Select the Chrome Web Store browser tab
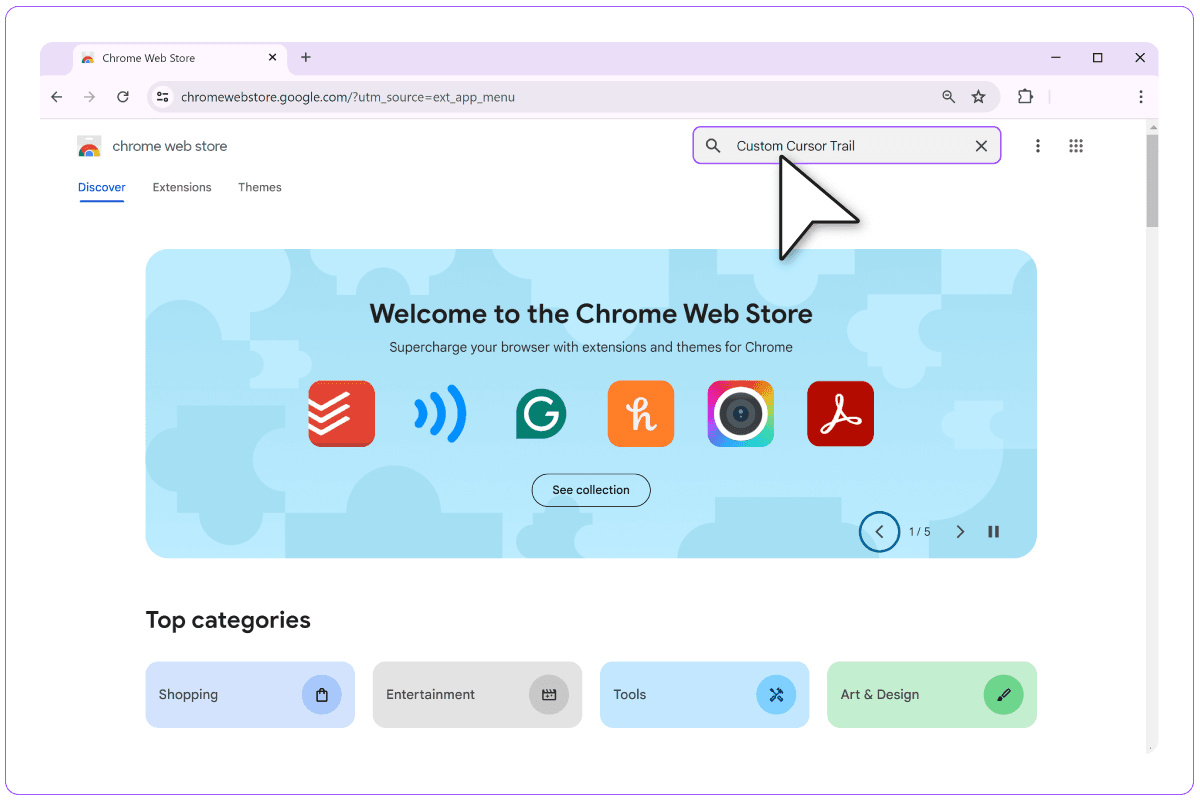The width and height of the screenshot is (1200, 800). [x=181, y=58]
